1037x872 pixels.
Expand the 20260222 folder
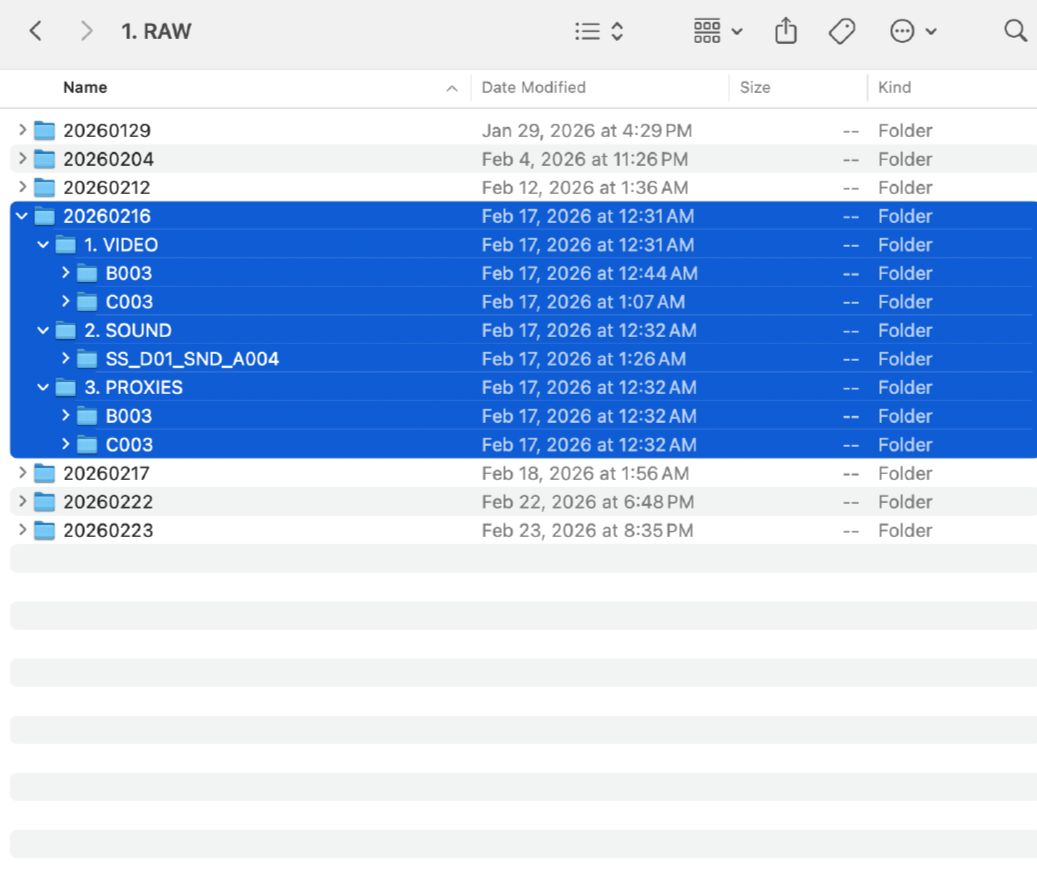[x=22, y=500]
